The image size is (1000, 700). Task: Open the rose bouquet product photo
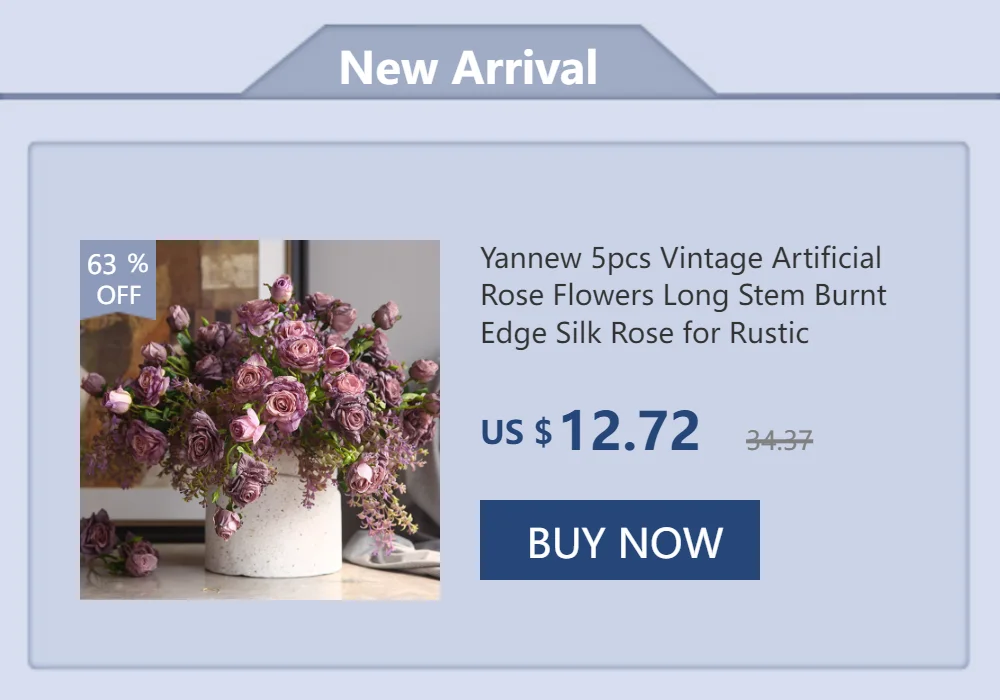coord(260,419)
